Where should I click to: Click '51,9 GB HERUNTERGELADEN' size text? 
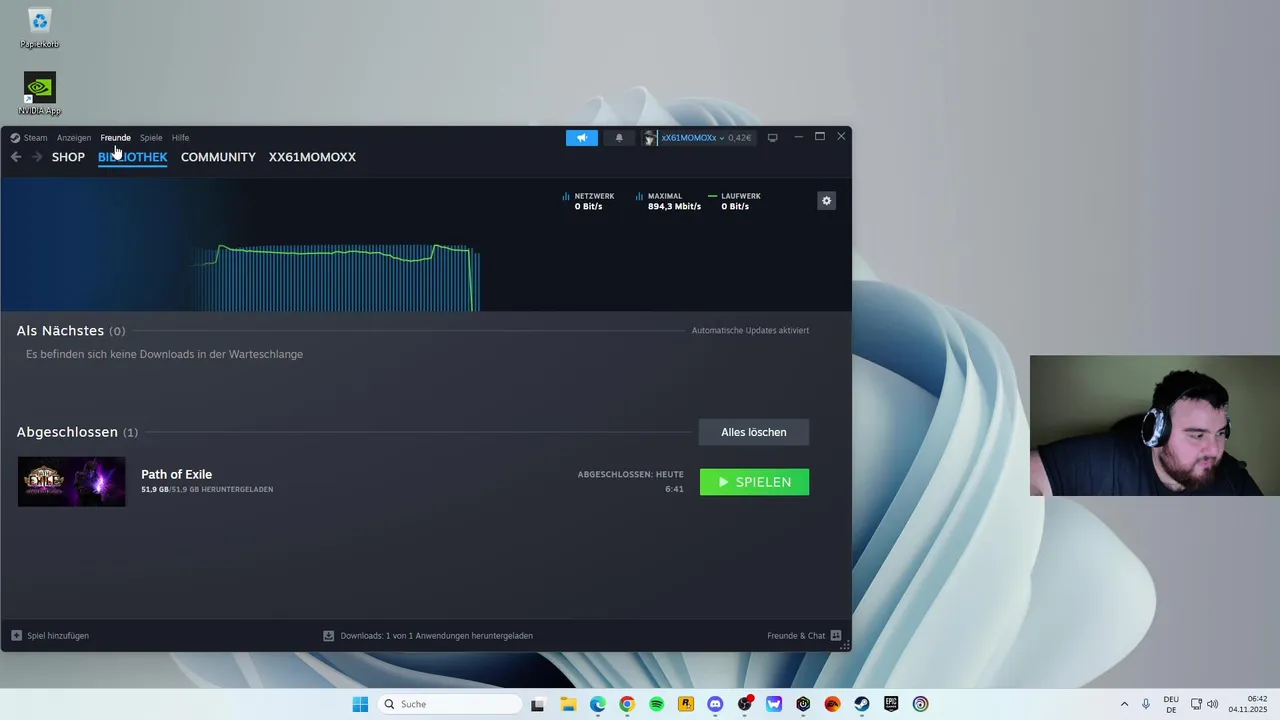tap(207, 490)
